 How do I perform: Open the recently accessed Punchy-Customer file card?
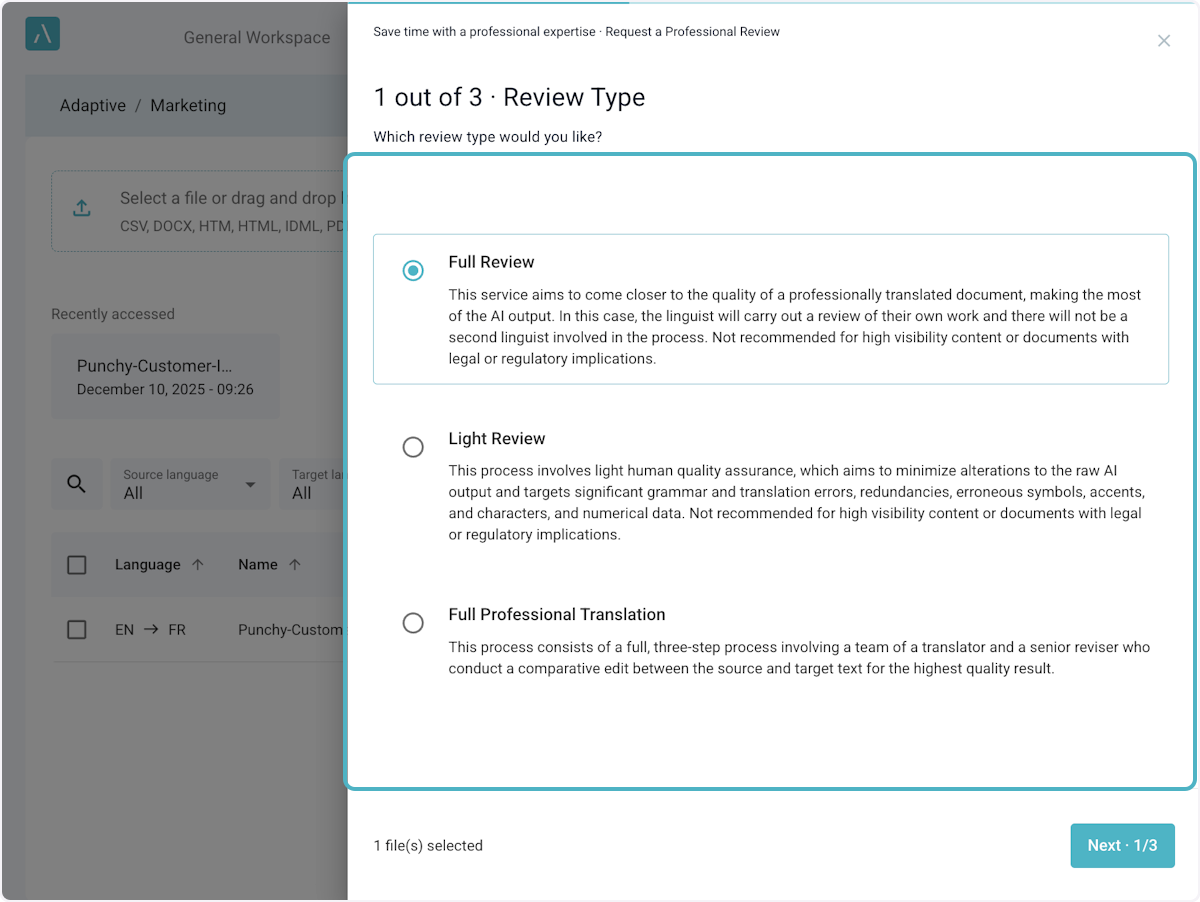[165, 377]
